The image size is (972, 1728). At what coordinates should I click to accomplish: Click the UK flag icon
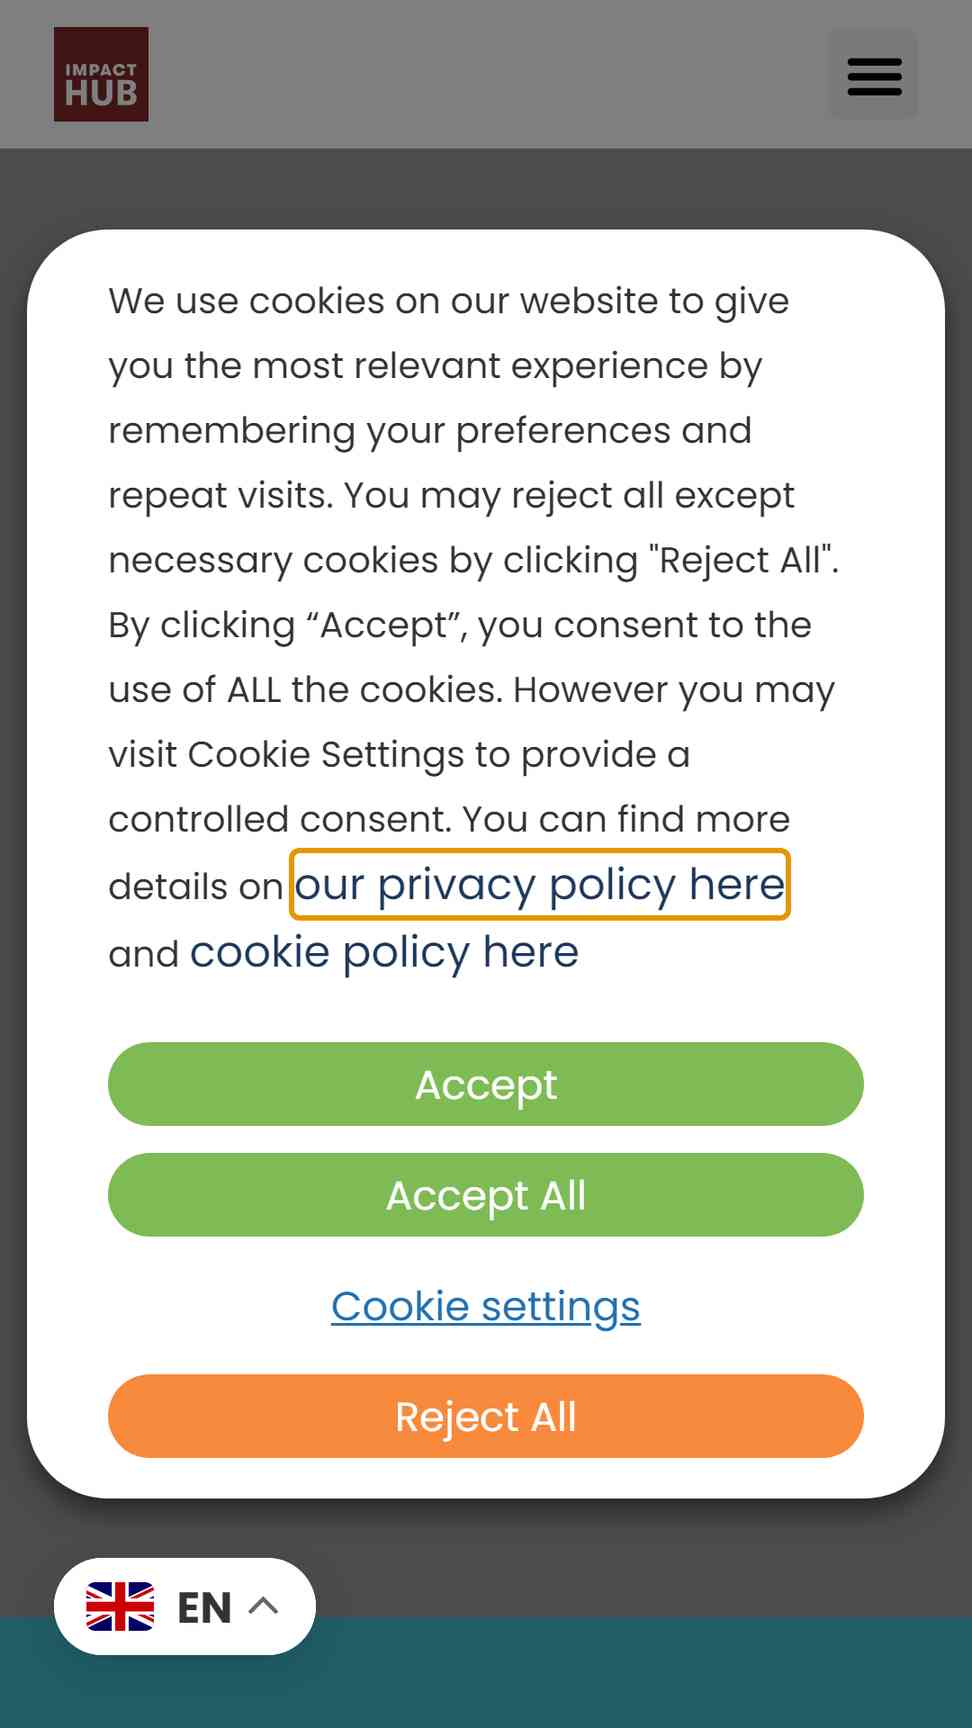[x=120, y=1606]
